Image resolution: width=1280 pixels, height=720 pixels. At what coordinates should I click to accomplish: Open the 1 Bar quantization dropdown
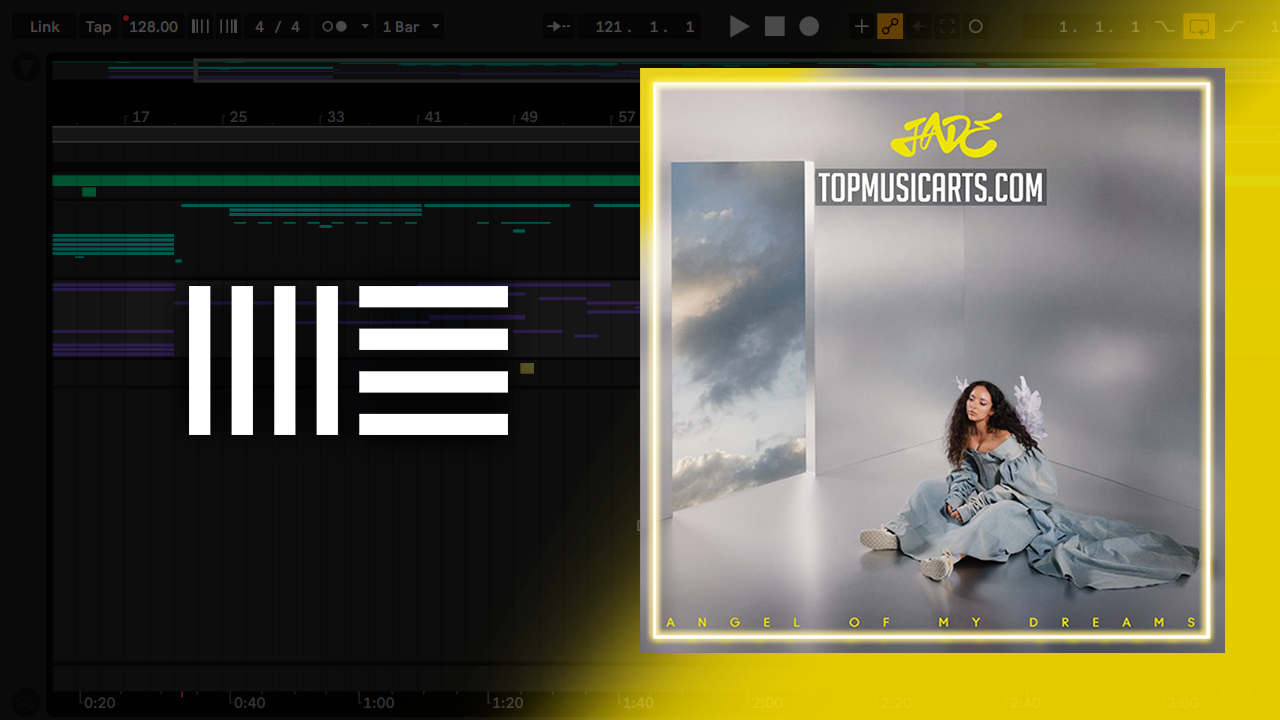(x=411, y=27)
